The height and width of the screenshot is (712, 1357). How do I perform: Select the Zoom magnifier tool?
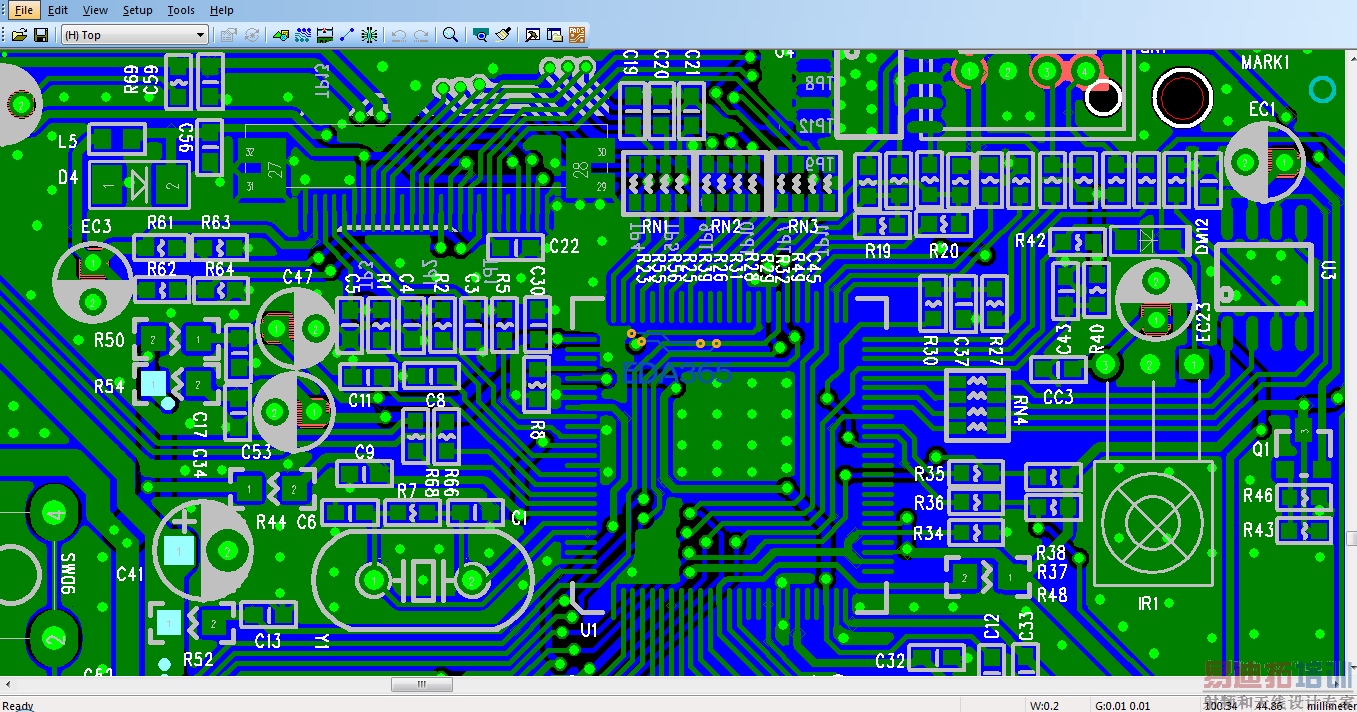click(x=451, y=35)
